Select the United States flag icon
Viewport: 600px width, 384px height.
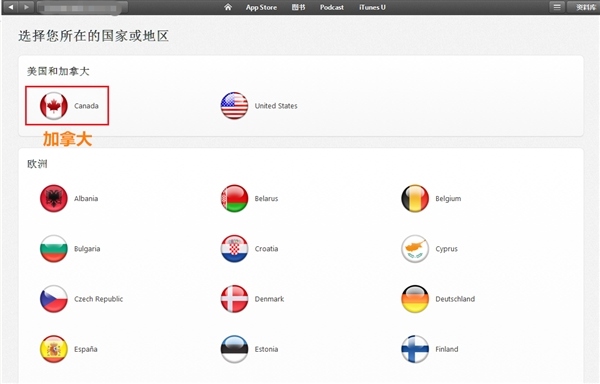point(234,106)
